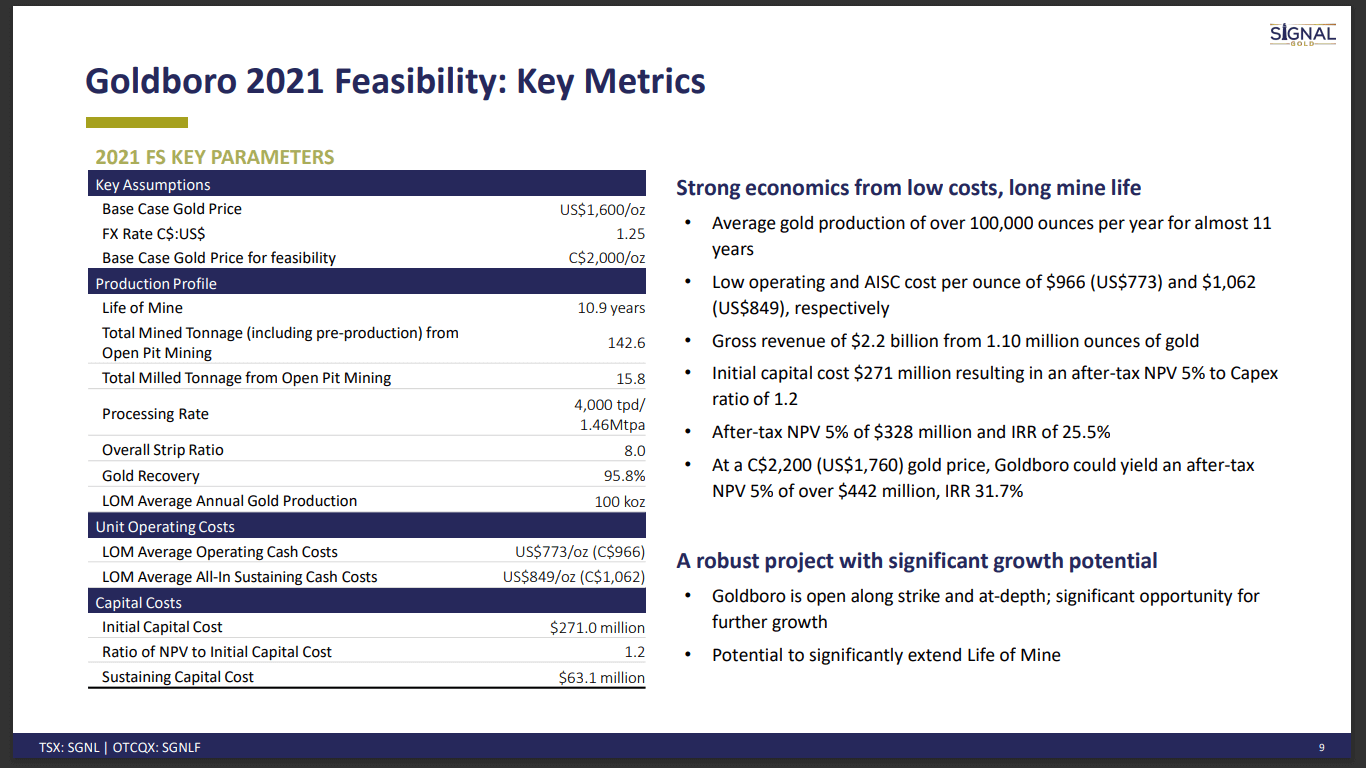
Task: Click the 'Base Case Gold Price' row label
Action: point(172,209)
